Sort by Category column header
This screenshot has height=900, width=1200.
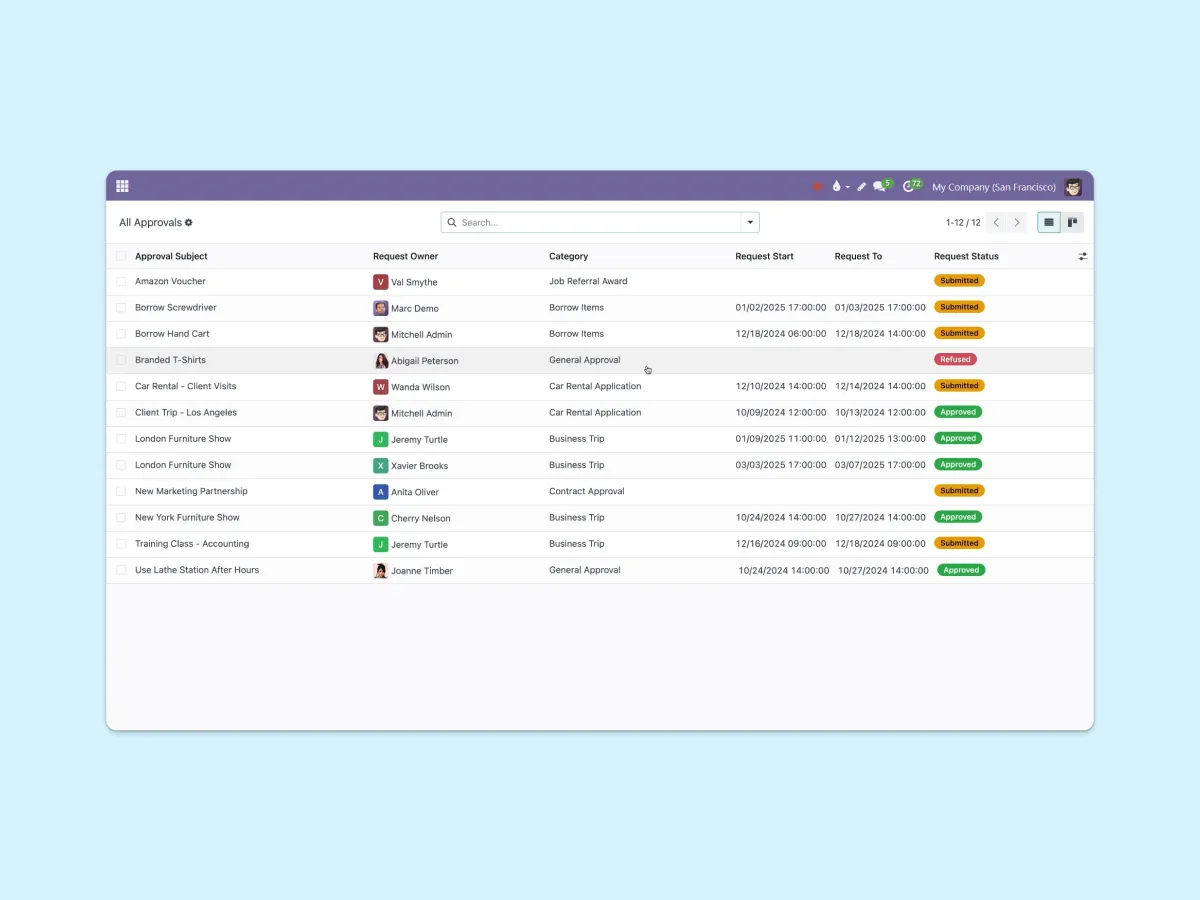(x=568, y=257)
